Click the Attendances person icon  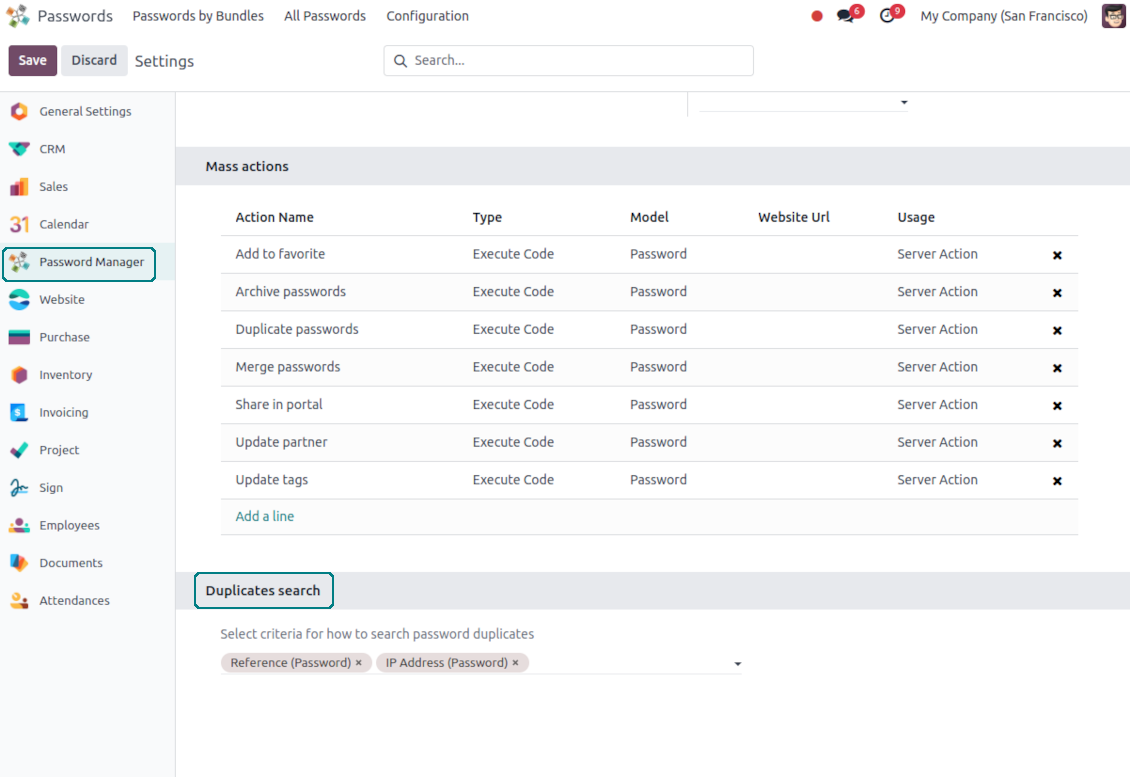tap(19, 600)
